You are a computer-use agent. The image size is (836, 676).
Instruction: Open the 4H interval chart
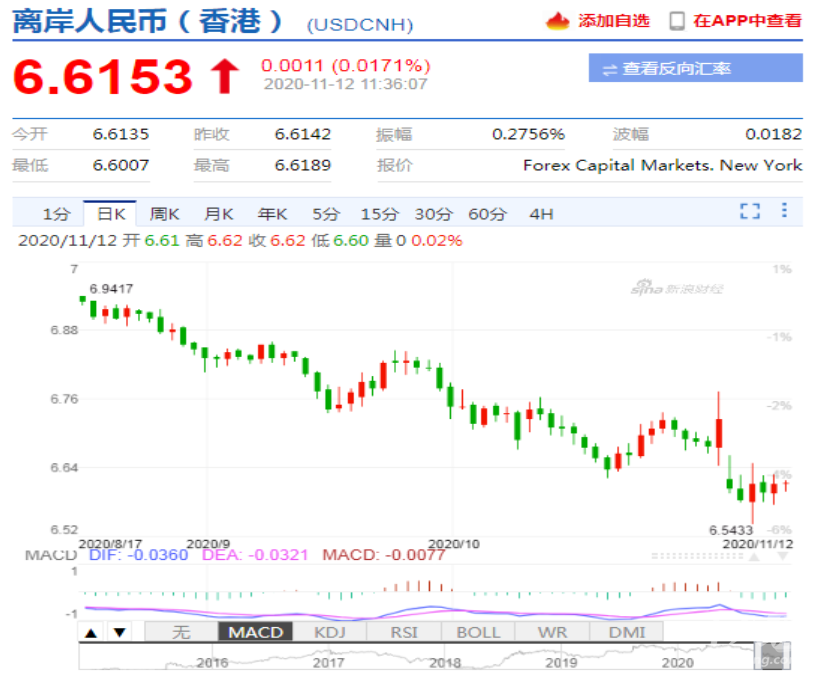541,213
